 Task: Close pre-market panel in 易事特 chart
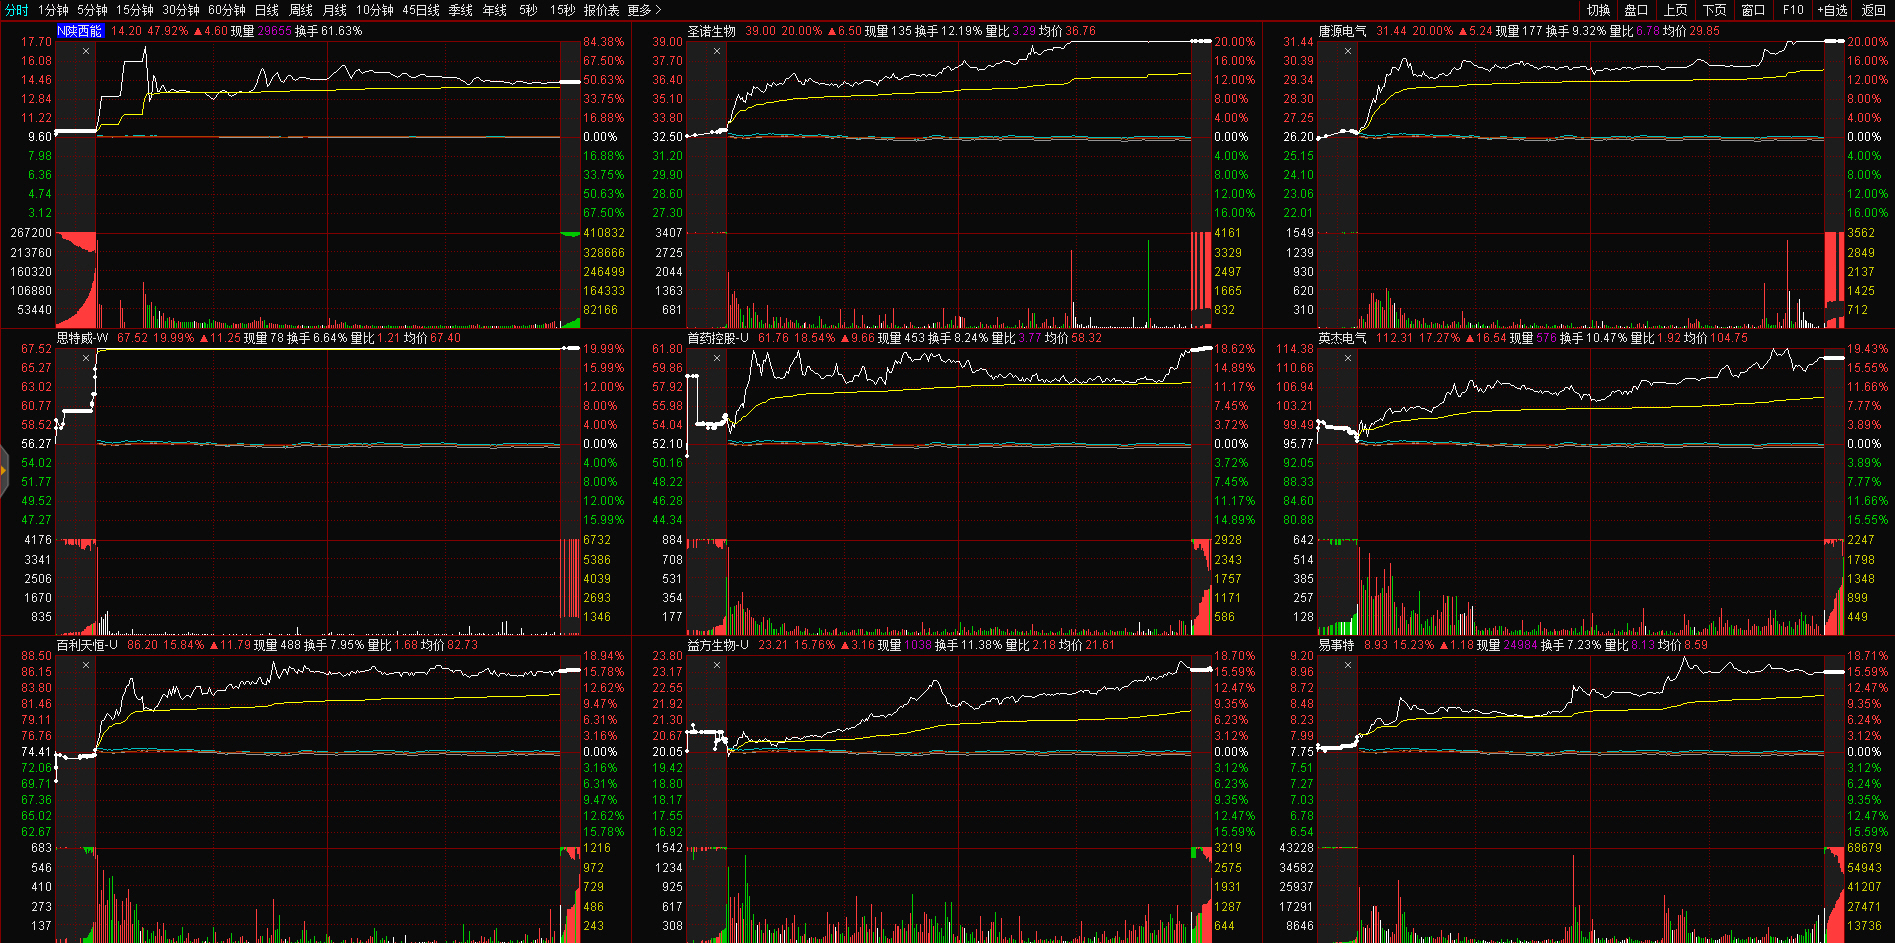(x=1348, y=665)
